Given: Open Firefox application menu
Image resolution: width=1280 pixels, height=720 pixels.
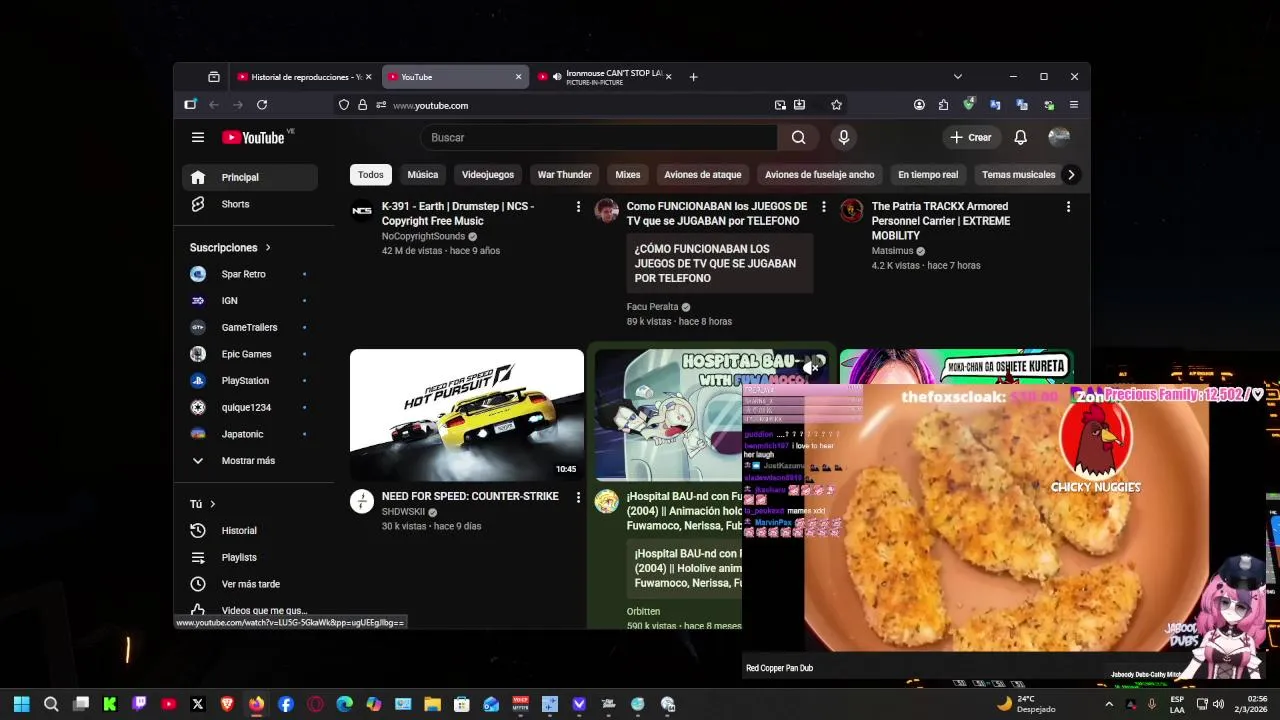Looking at the screenshot, I should (1074, 105).
